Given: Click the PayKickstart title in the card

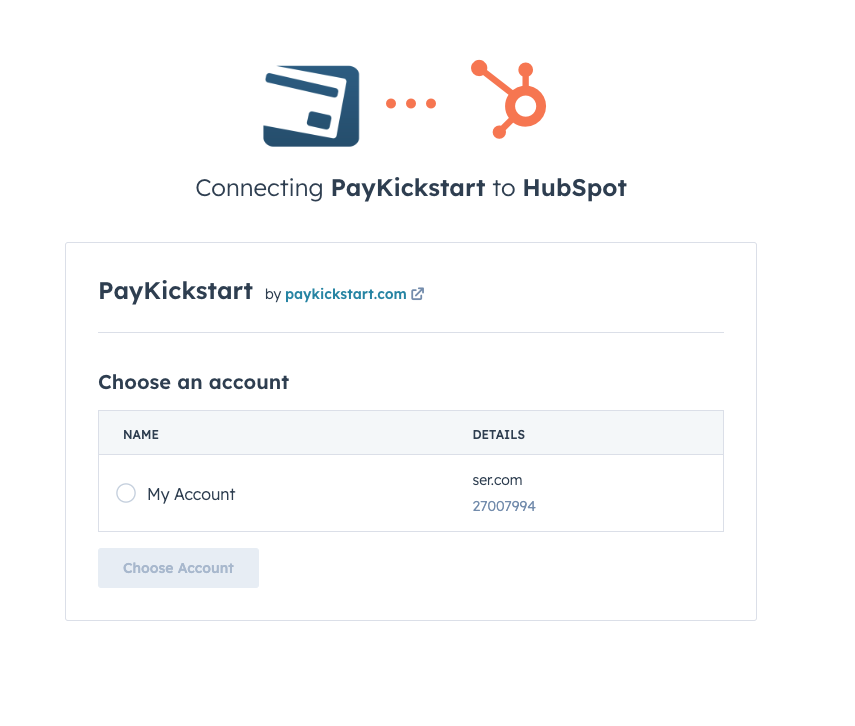Looking at the screenshot, I should click(x=175, y=291).
